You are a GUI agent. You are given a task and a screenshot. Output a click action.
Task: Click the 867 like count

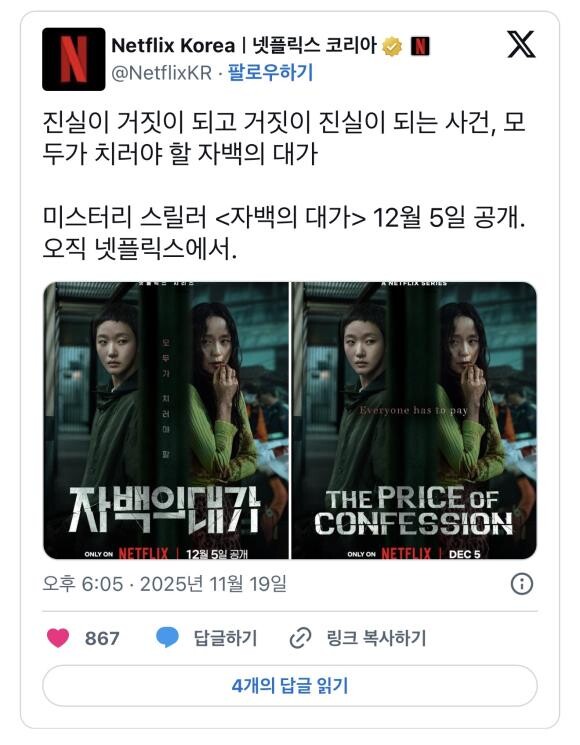pos(102,638)
